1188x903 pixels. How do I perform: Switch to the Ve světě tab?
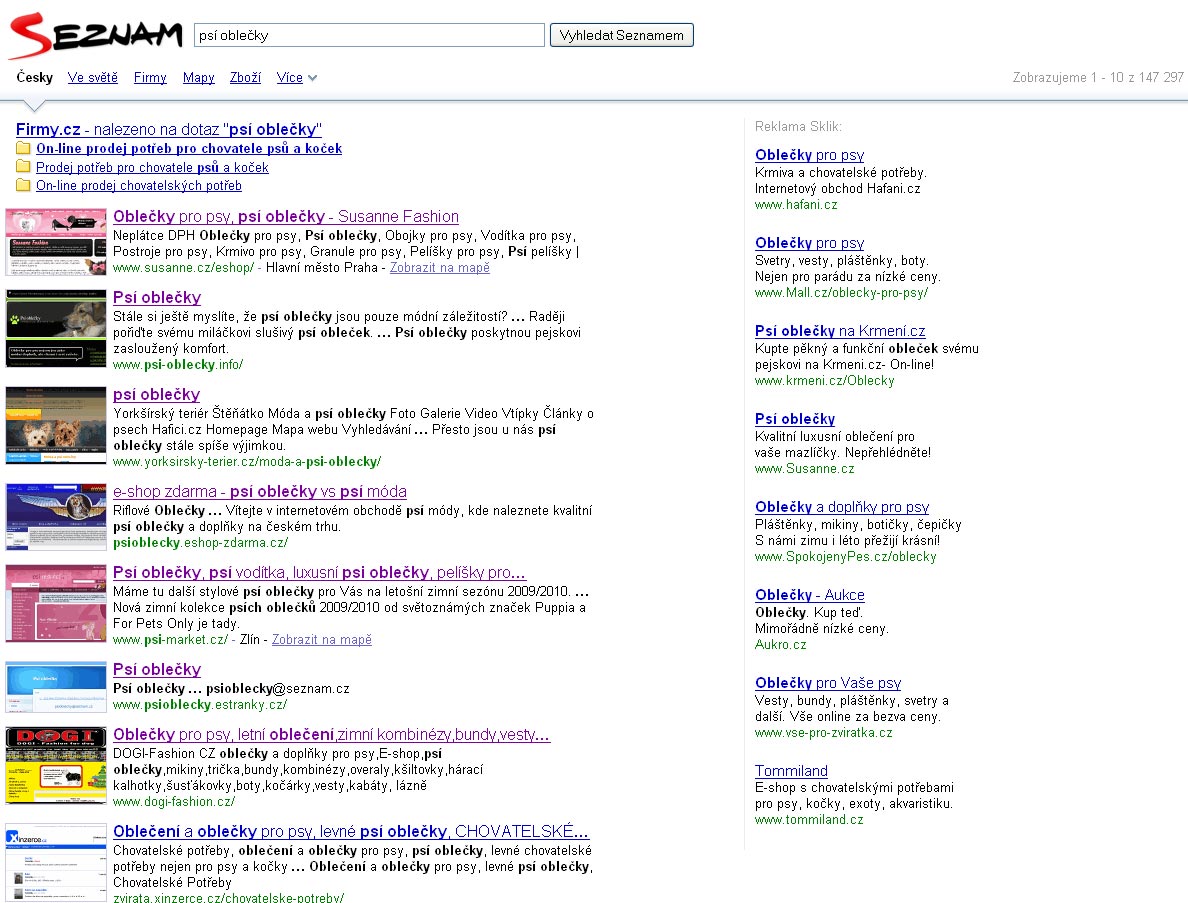click(92, 77)
